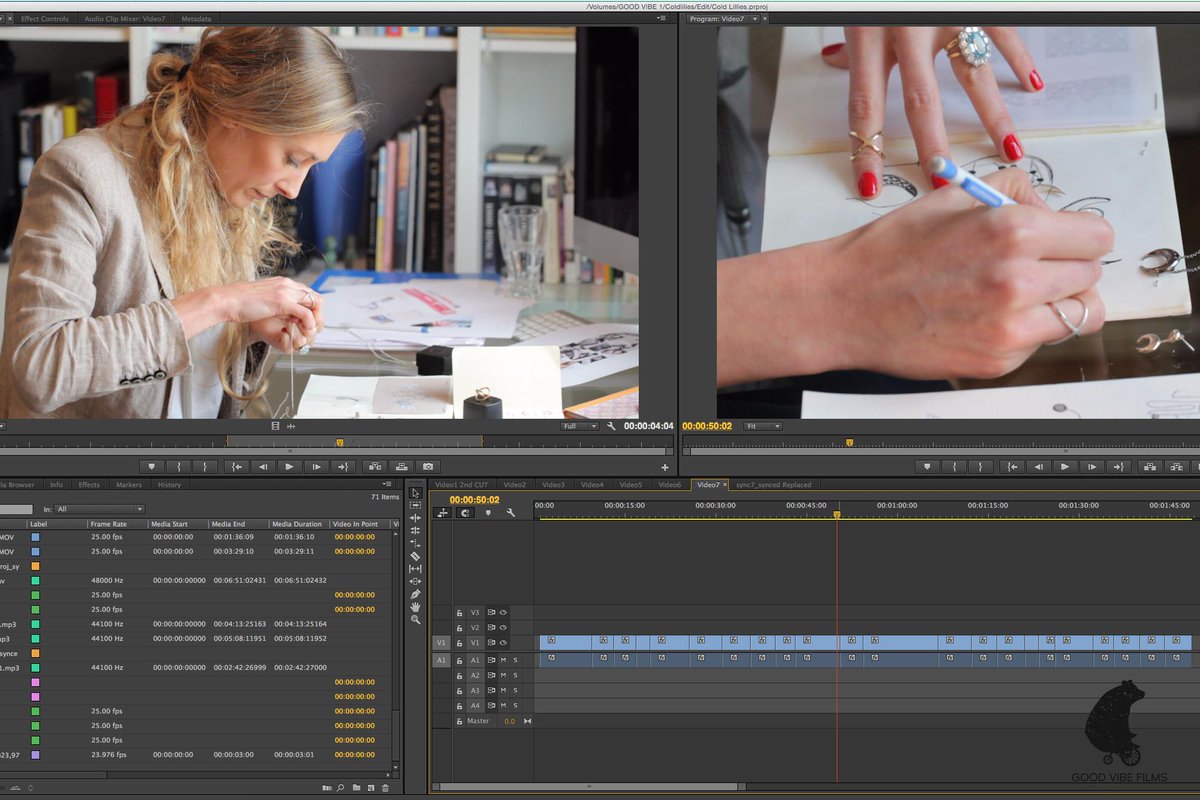Toggle V1 track output eye
1200x800 pixels.
pos(503,642)
